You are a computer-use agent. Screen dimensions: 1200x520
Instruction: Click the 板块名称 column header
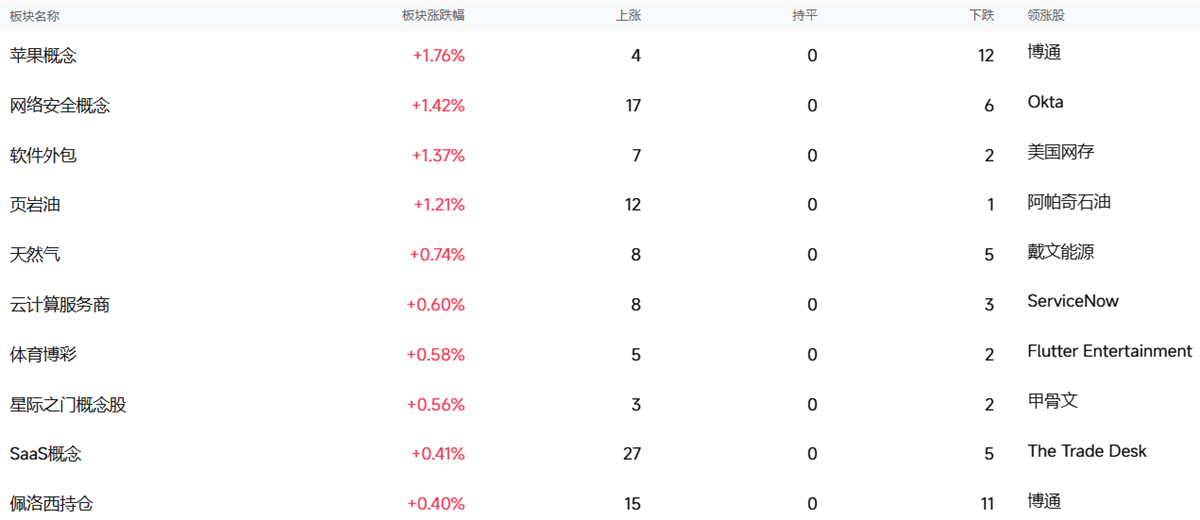(x=35, y=15)
